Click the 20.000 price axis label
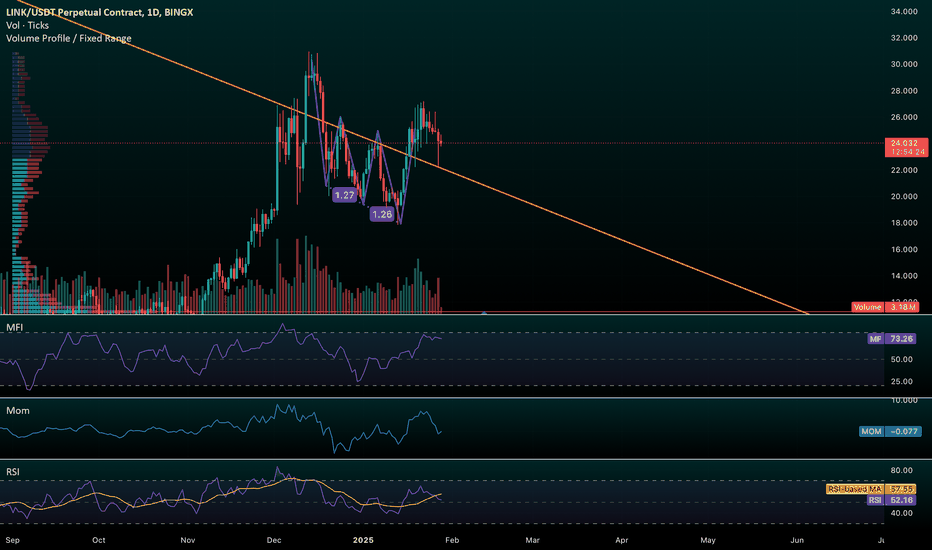Screen dimensions: 932x550 click(904, 196)
